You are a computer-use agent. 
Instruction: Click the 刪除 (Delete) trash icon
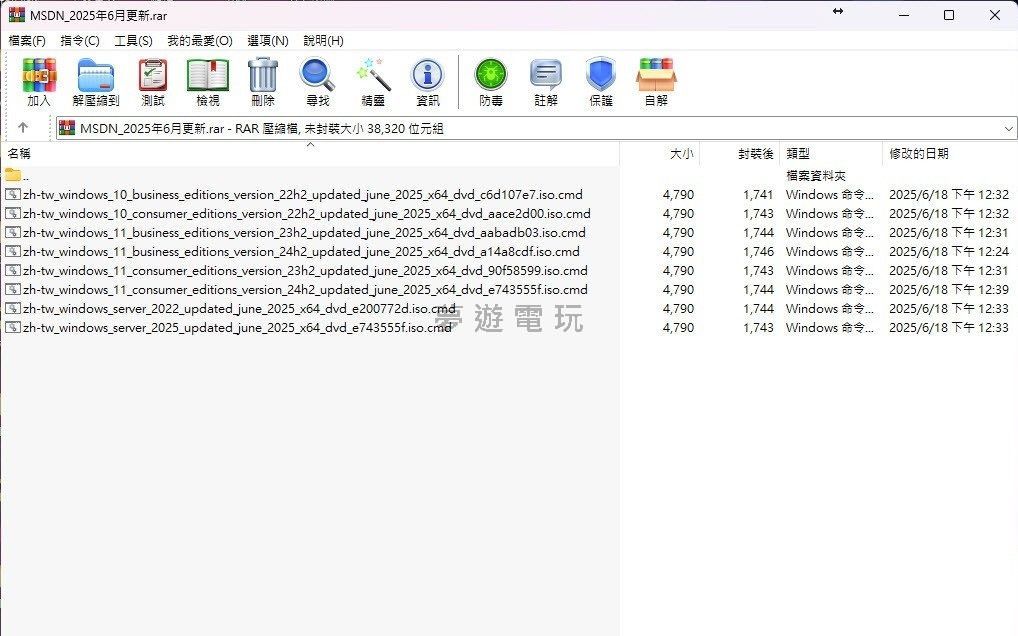point(263,82)
